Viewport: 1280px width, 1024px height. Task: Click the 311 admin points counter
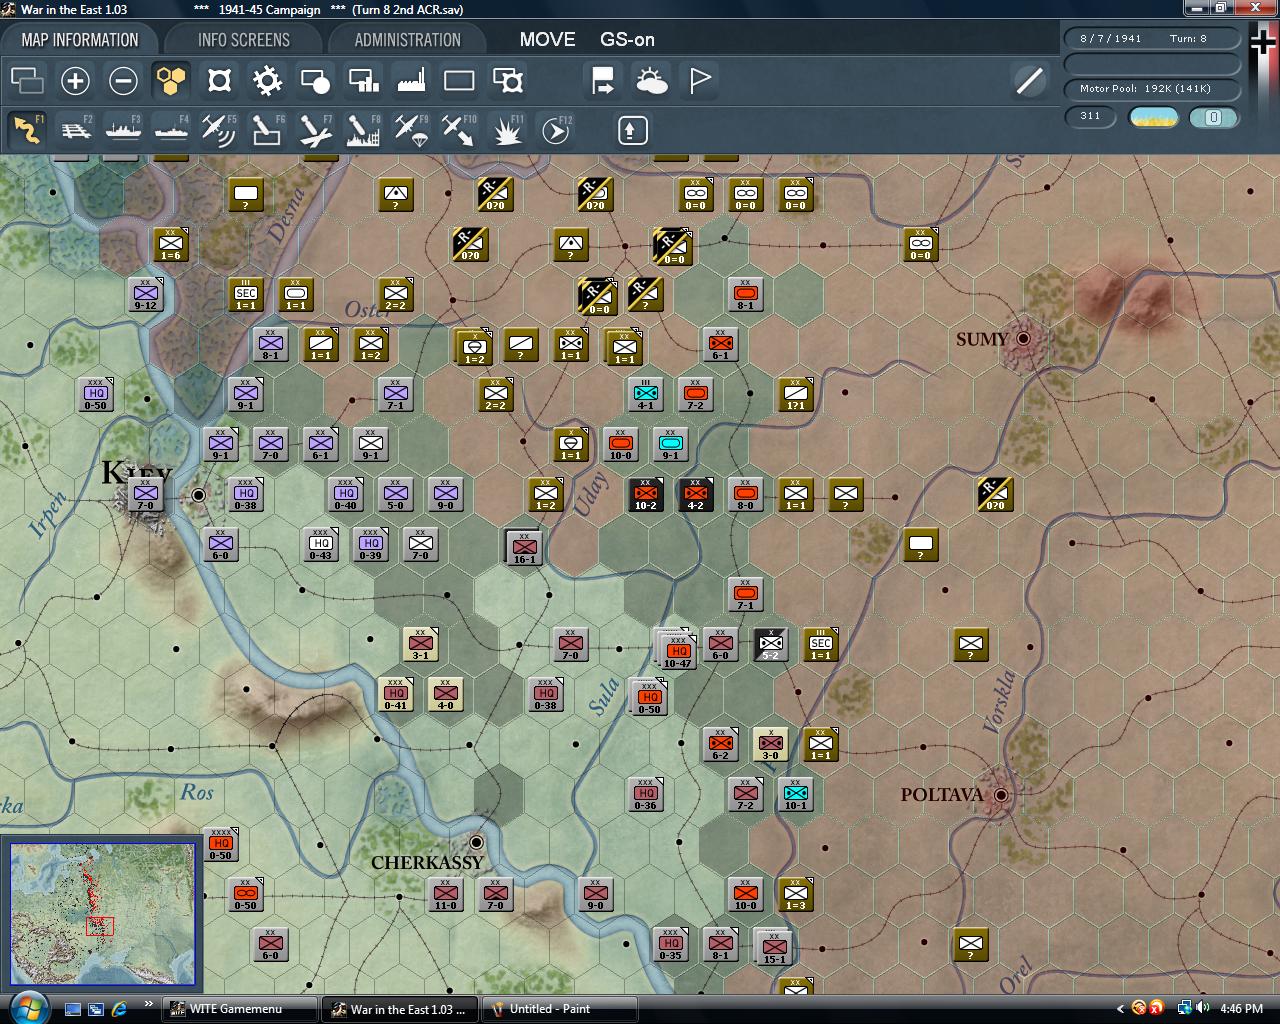[1090, 117]
